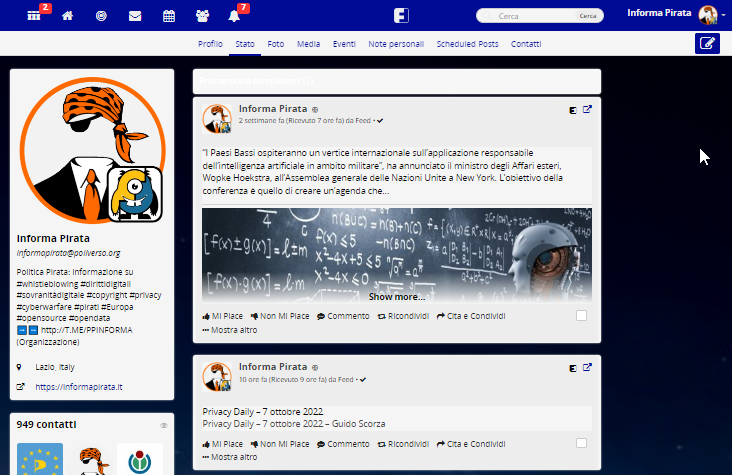Viewport: 732px width, 475px height.
Task: Click Commento on the Paesi Bassi post
Action: tap(343, 316)
